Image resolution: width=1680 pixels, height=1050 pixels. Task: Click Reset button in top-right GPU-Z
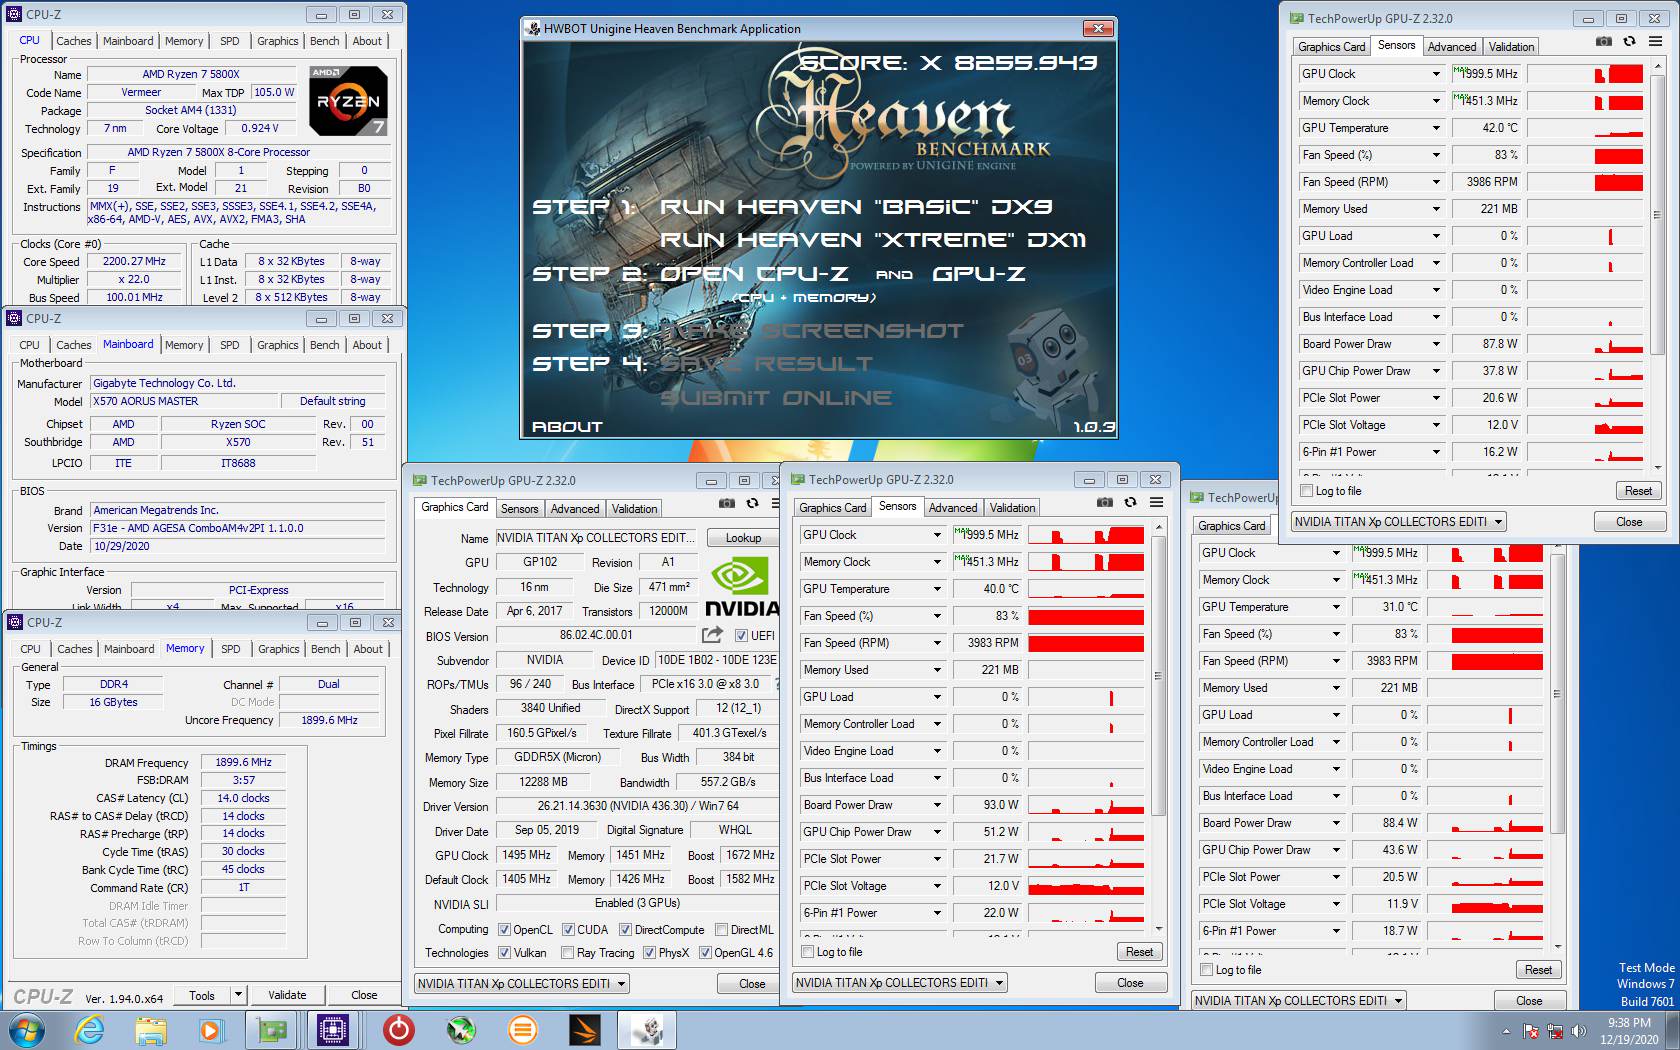click(1638, 491)
